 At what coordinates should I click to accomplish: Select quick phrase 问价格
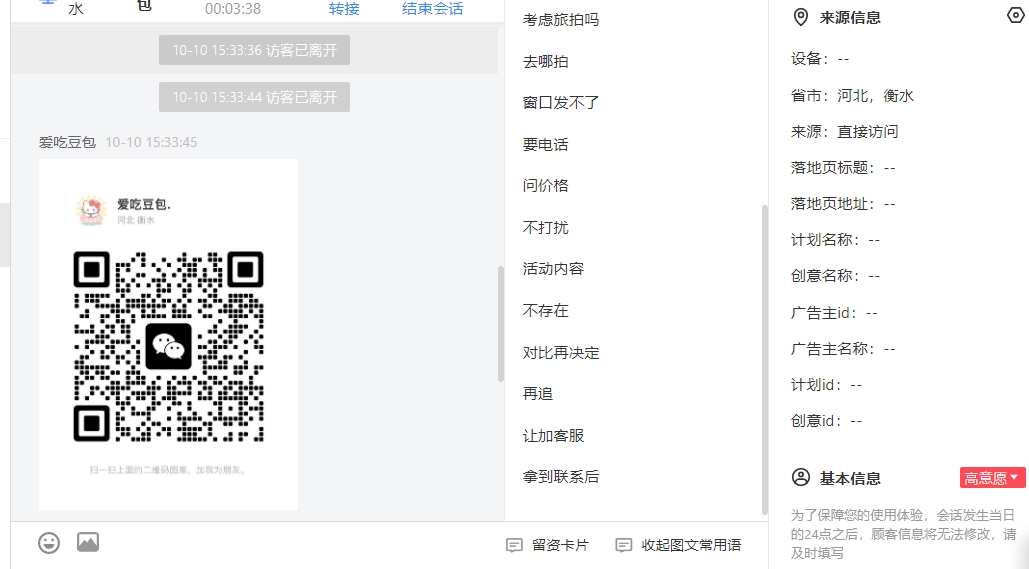pyautogui.click(x=545, y=186)
